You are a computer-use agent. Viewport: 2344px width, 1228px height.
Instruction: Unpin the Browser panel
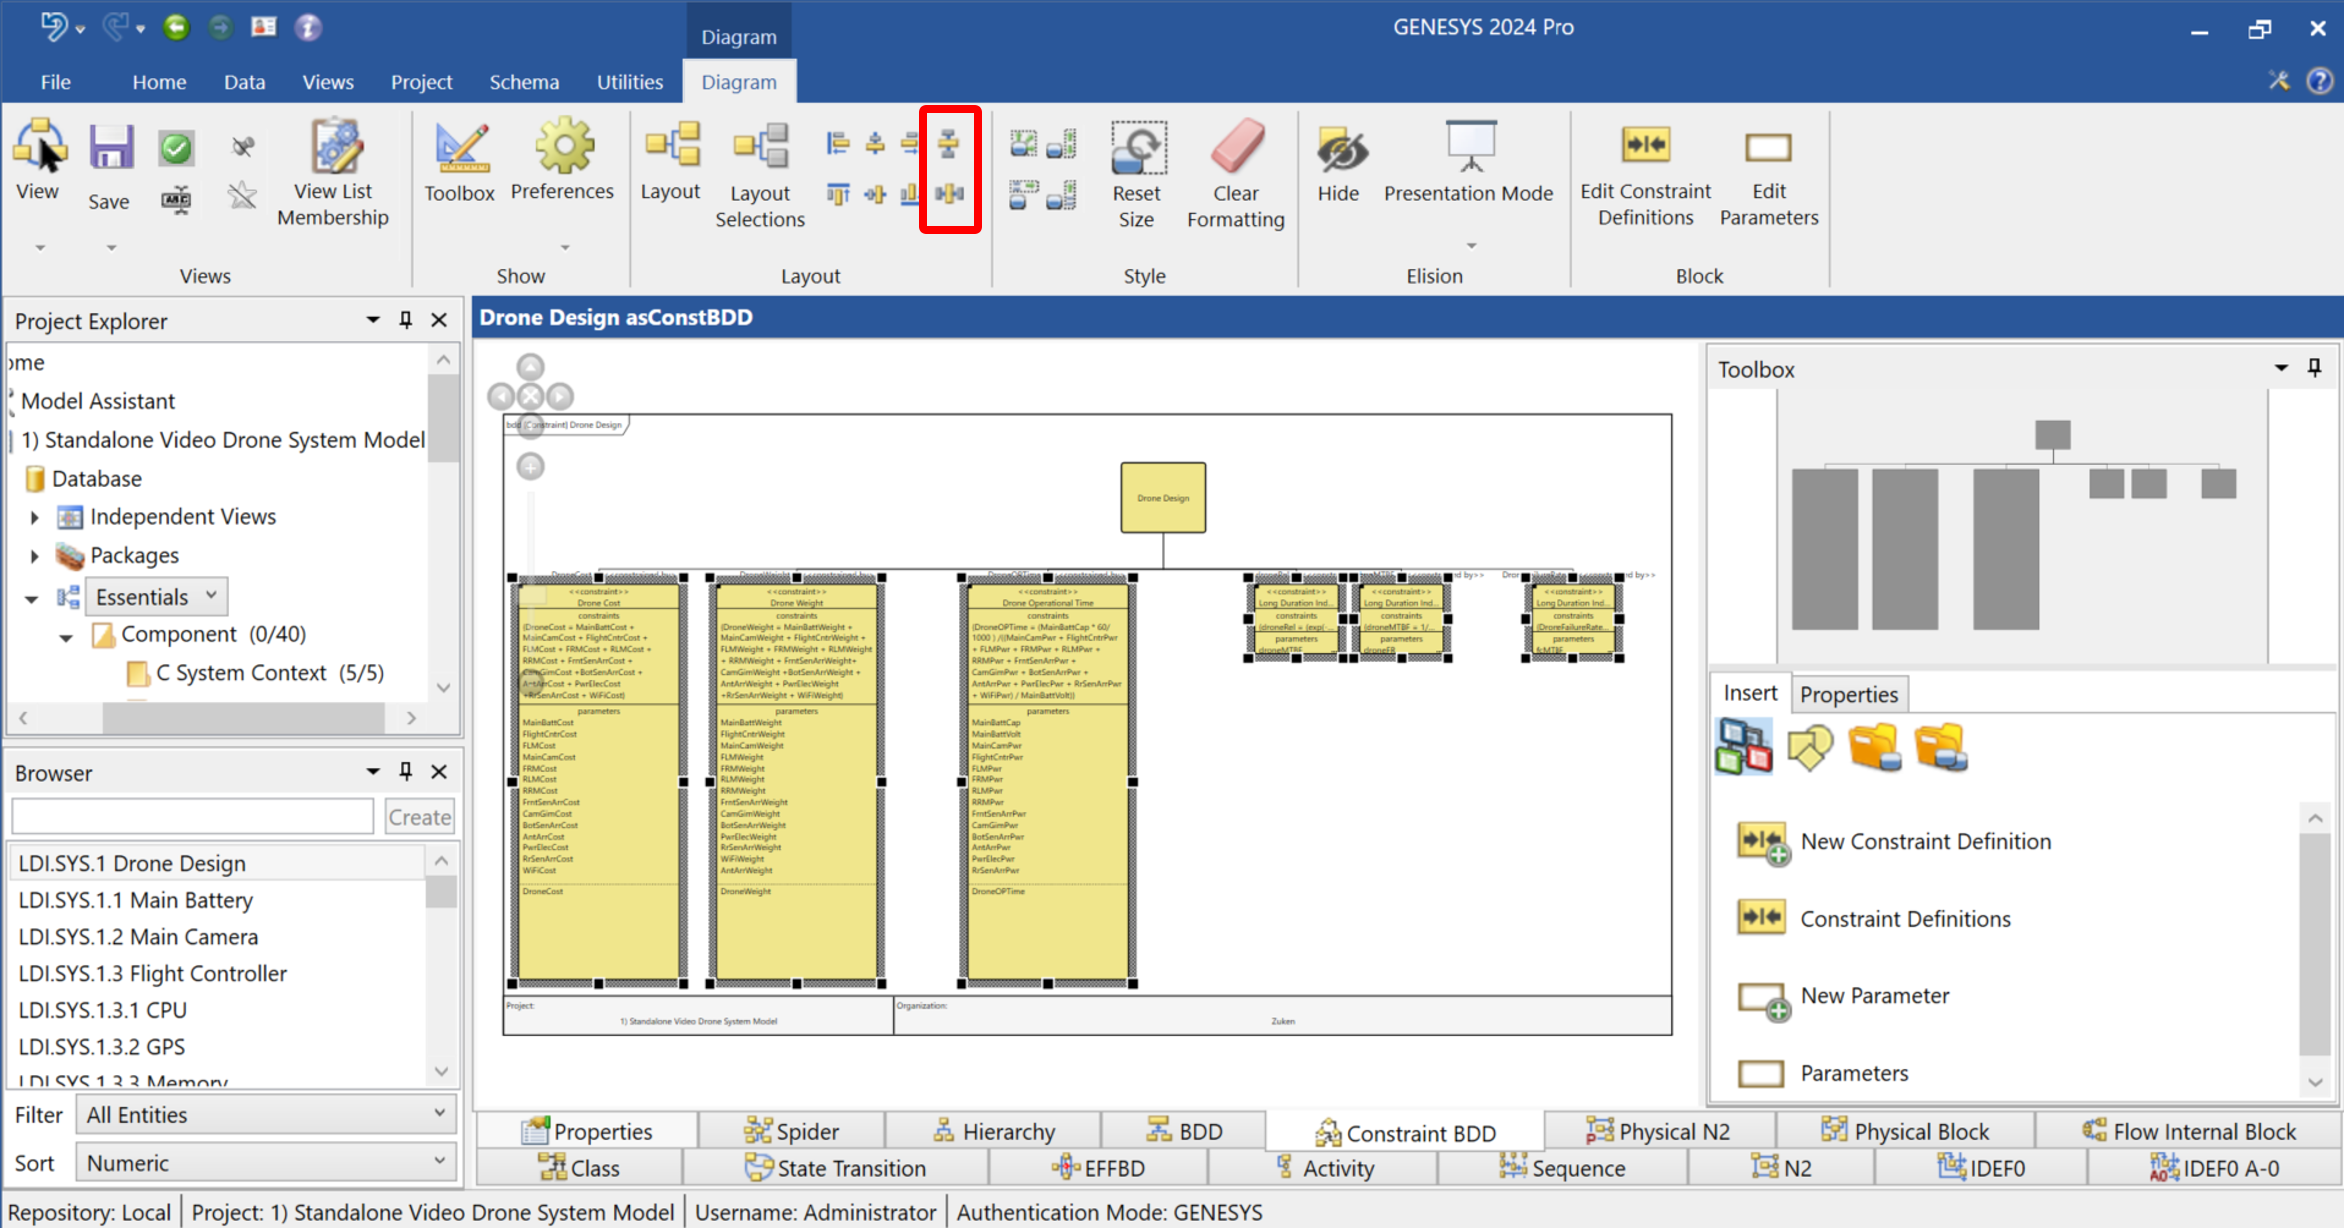coord(405,771)
